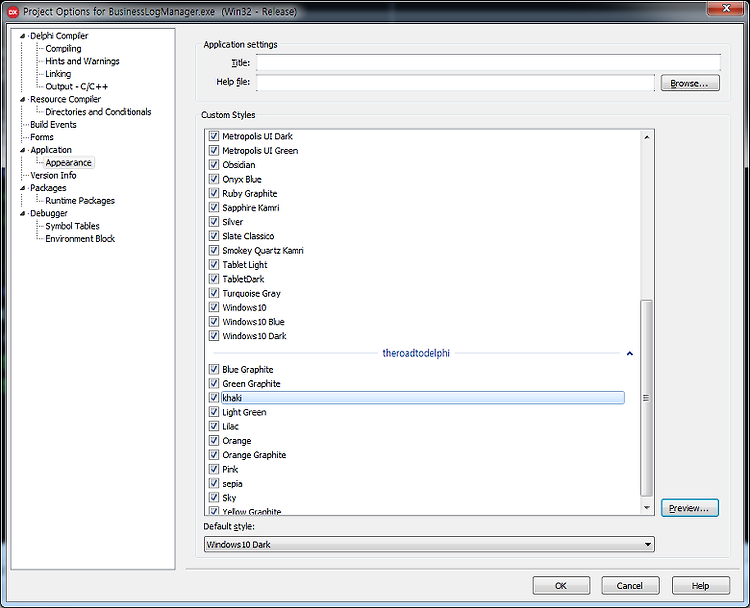Open Help for project options
This screenshot has height=608, width=750.
click(701, 586)
